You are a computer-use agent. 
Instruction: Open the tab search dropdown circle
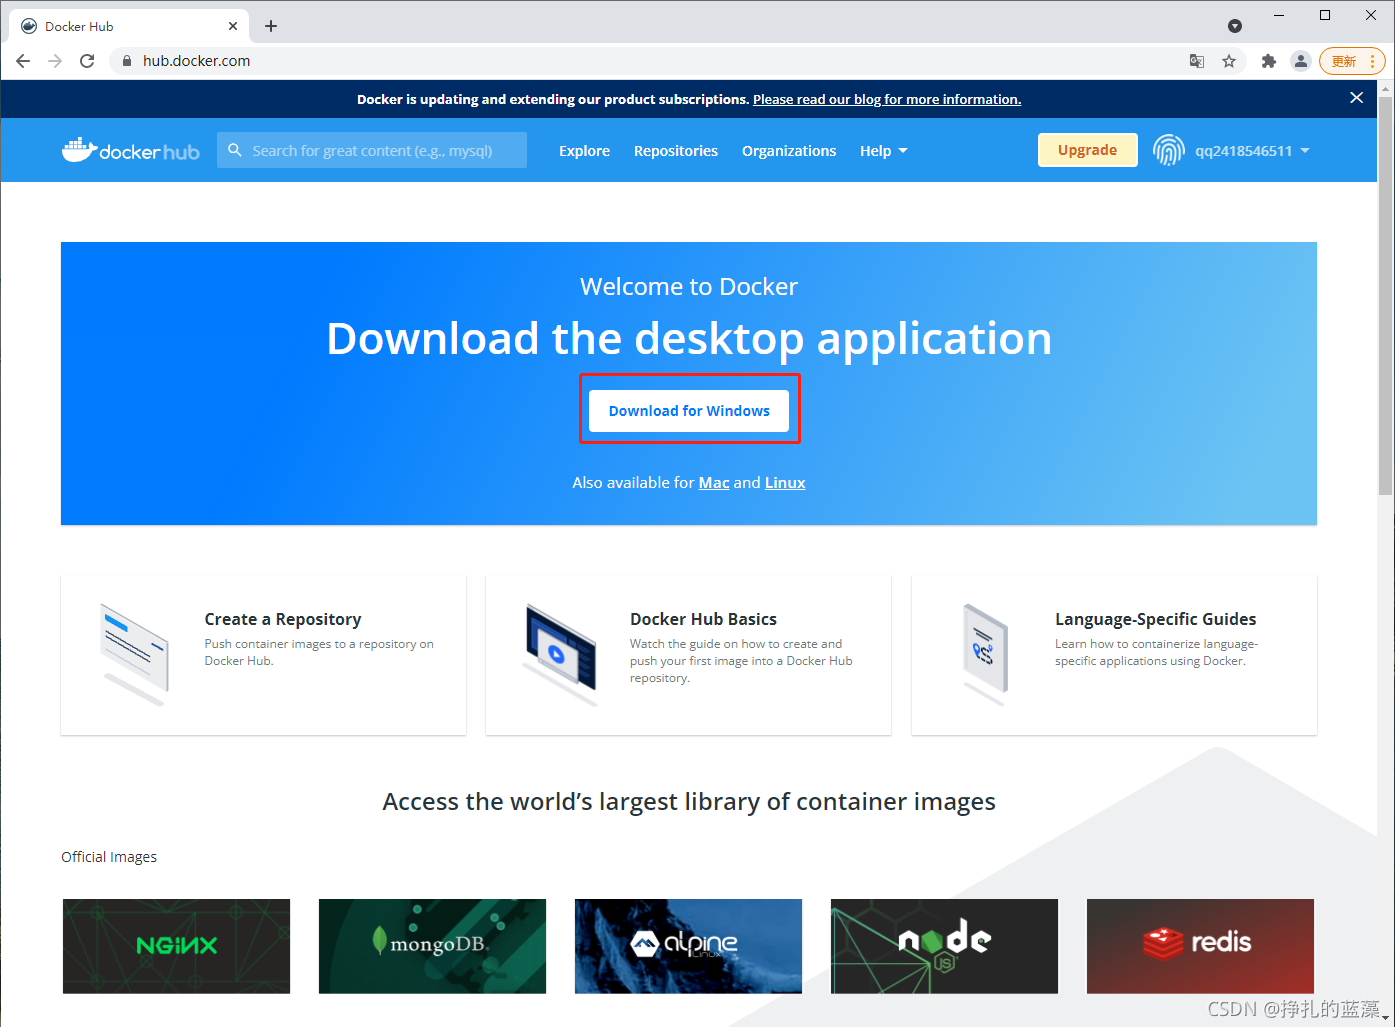click(1235, 26)
